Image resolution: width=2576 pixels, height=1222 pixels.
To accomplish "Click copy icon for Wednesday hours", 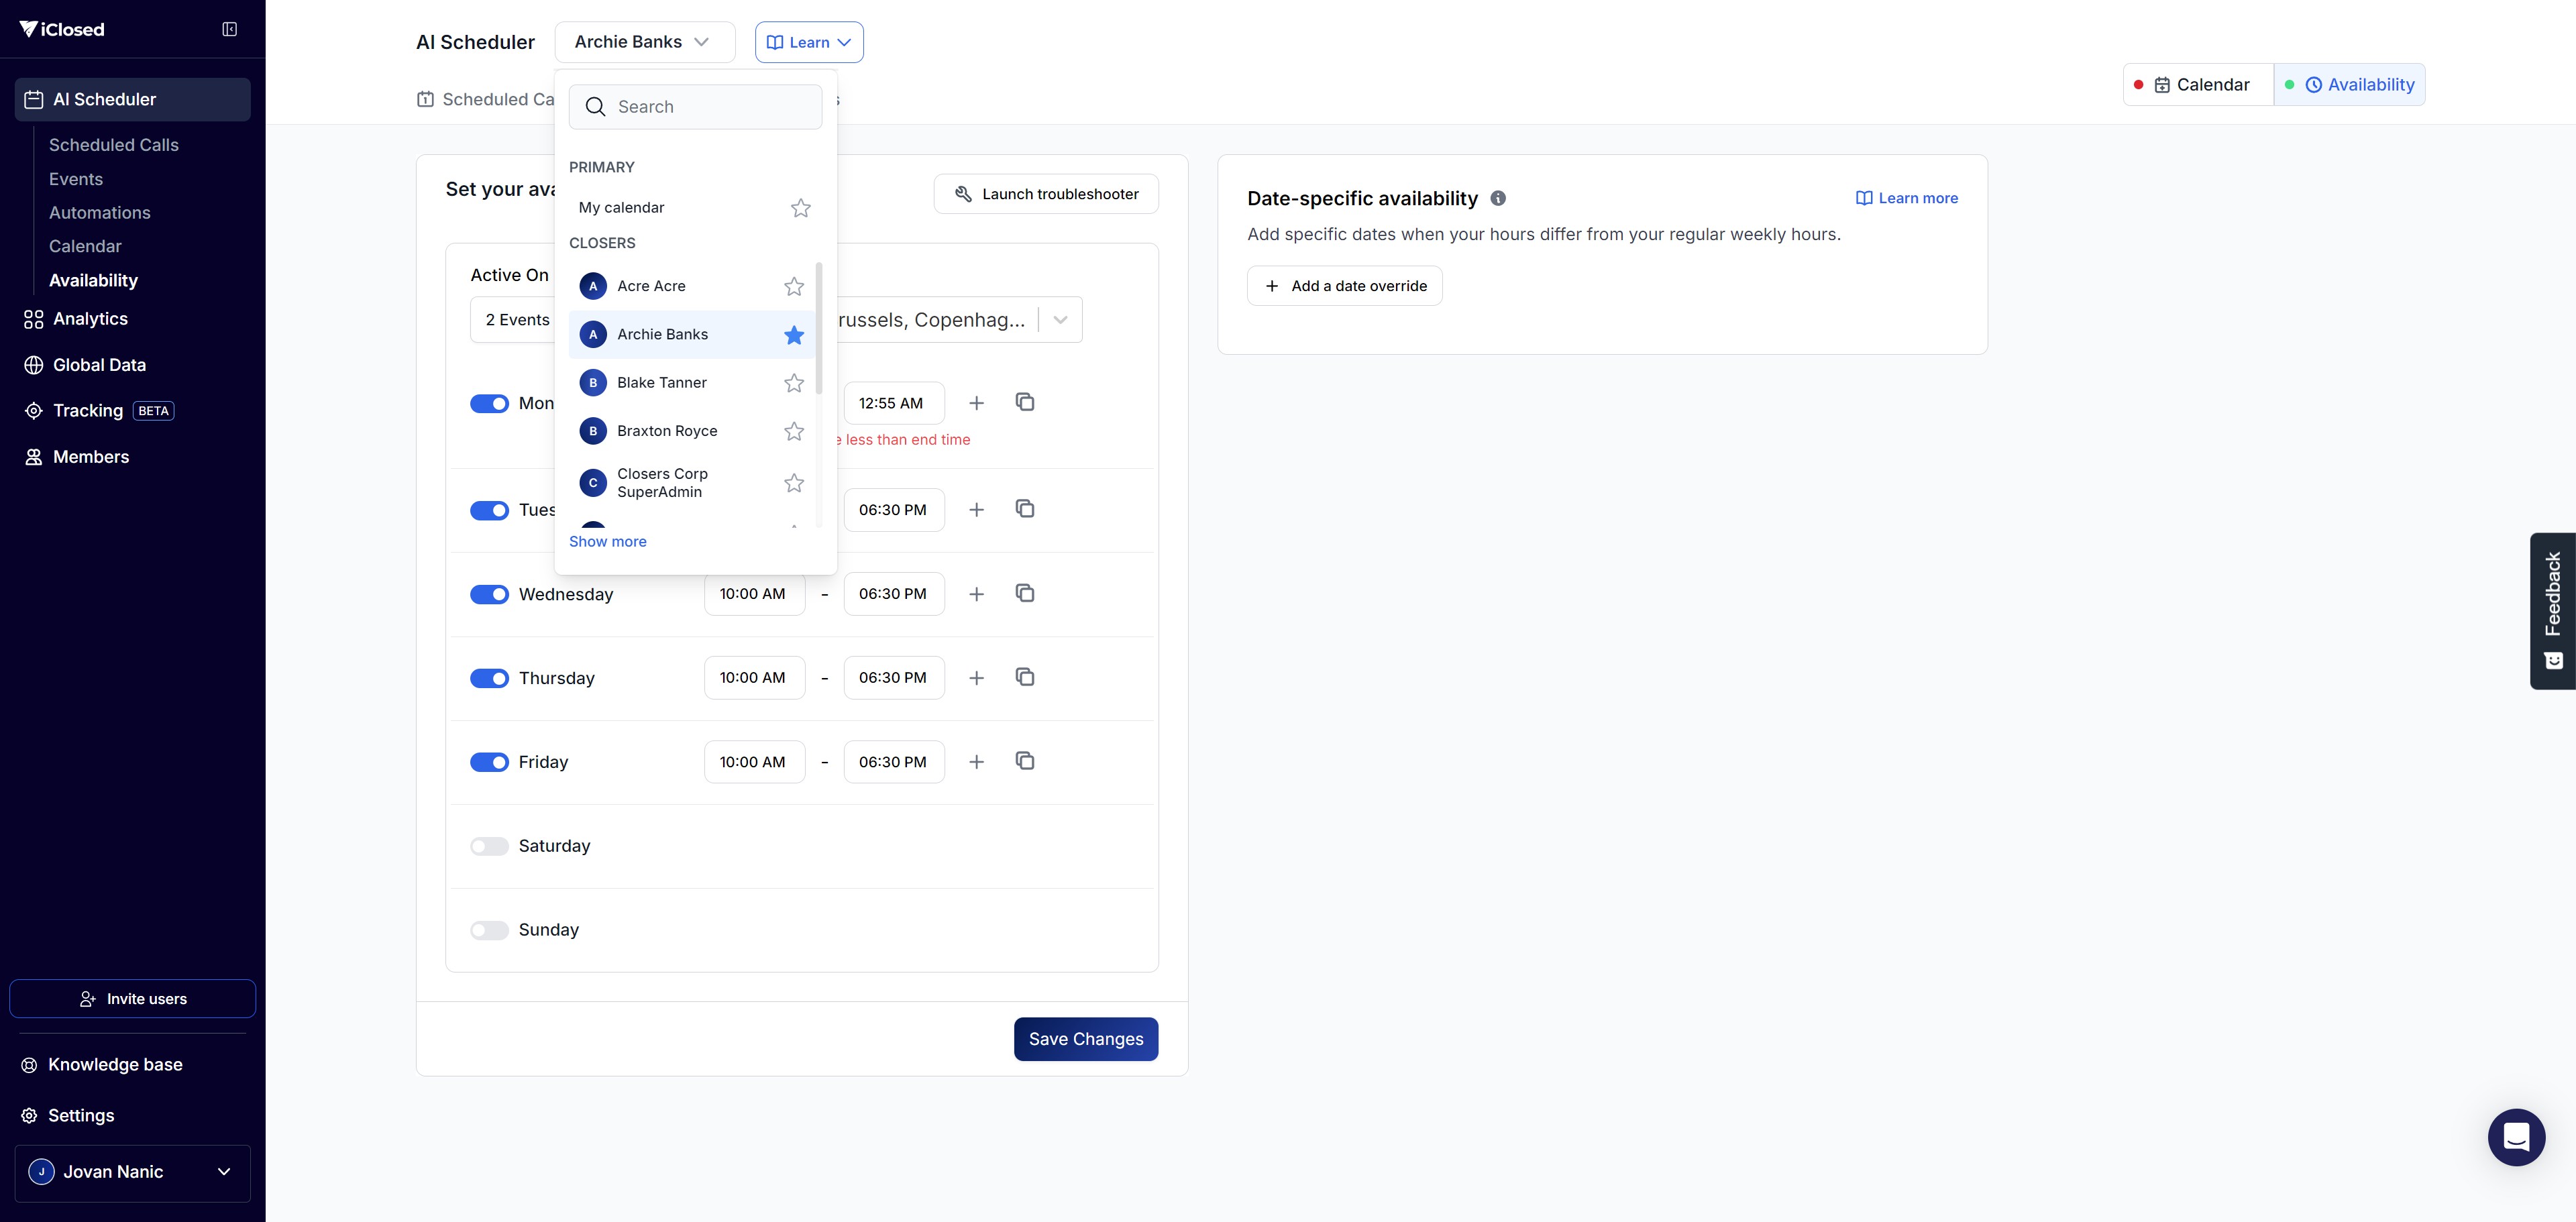I will [1024, 593].
